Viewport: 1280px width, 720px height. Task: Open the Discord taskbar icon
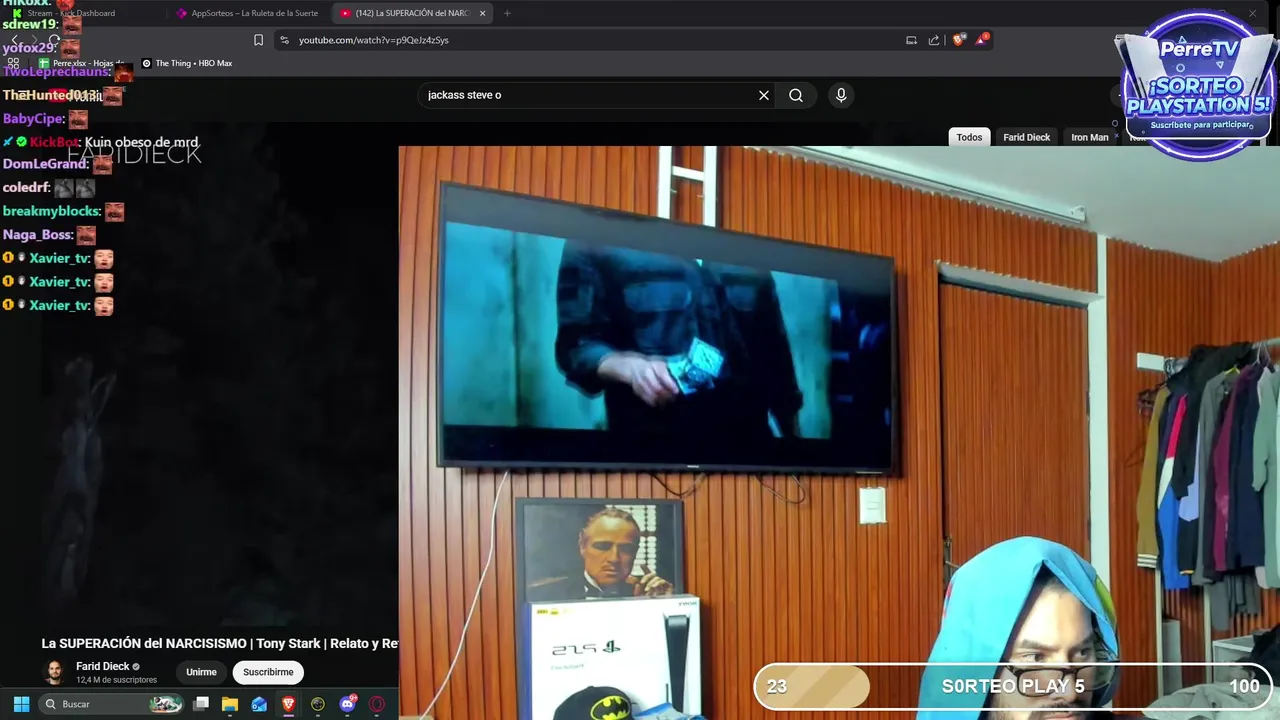(x=348, y=704)
